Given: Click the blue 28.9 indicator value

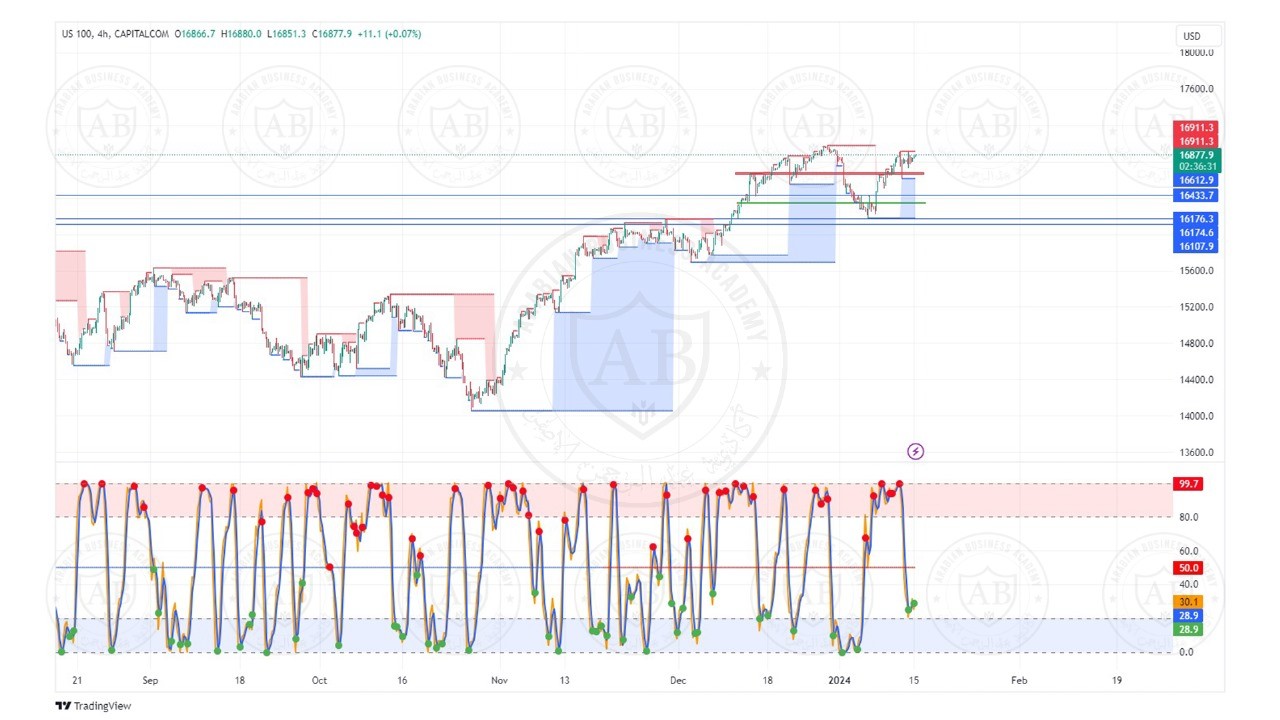Looking at the screenshot, I should 1188,616.
